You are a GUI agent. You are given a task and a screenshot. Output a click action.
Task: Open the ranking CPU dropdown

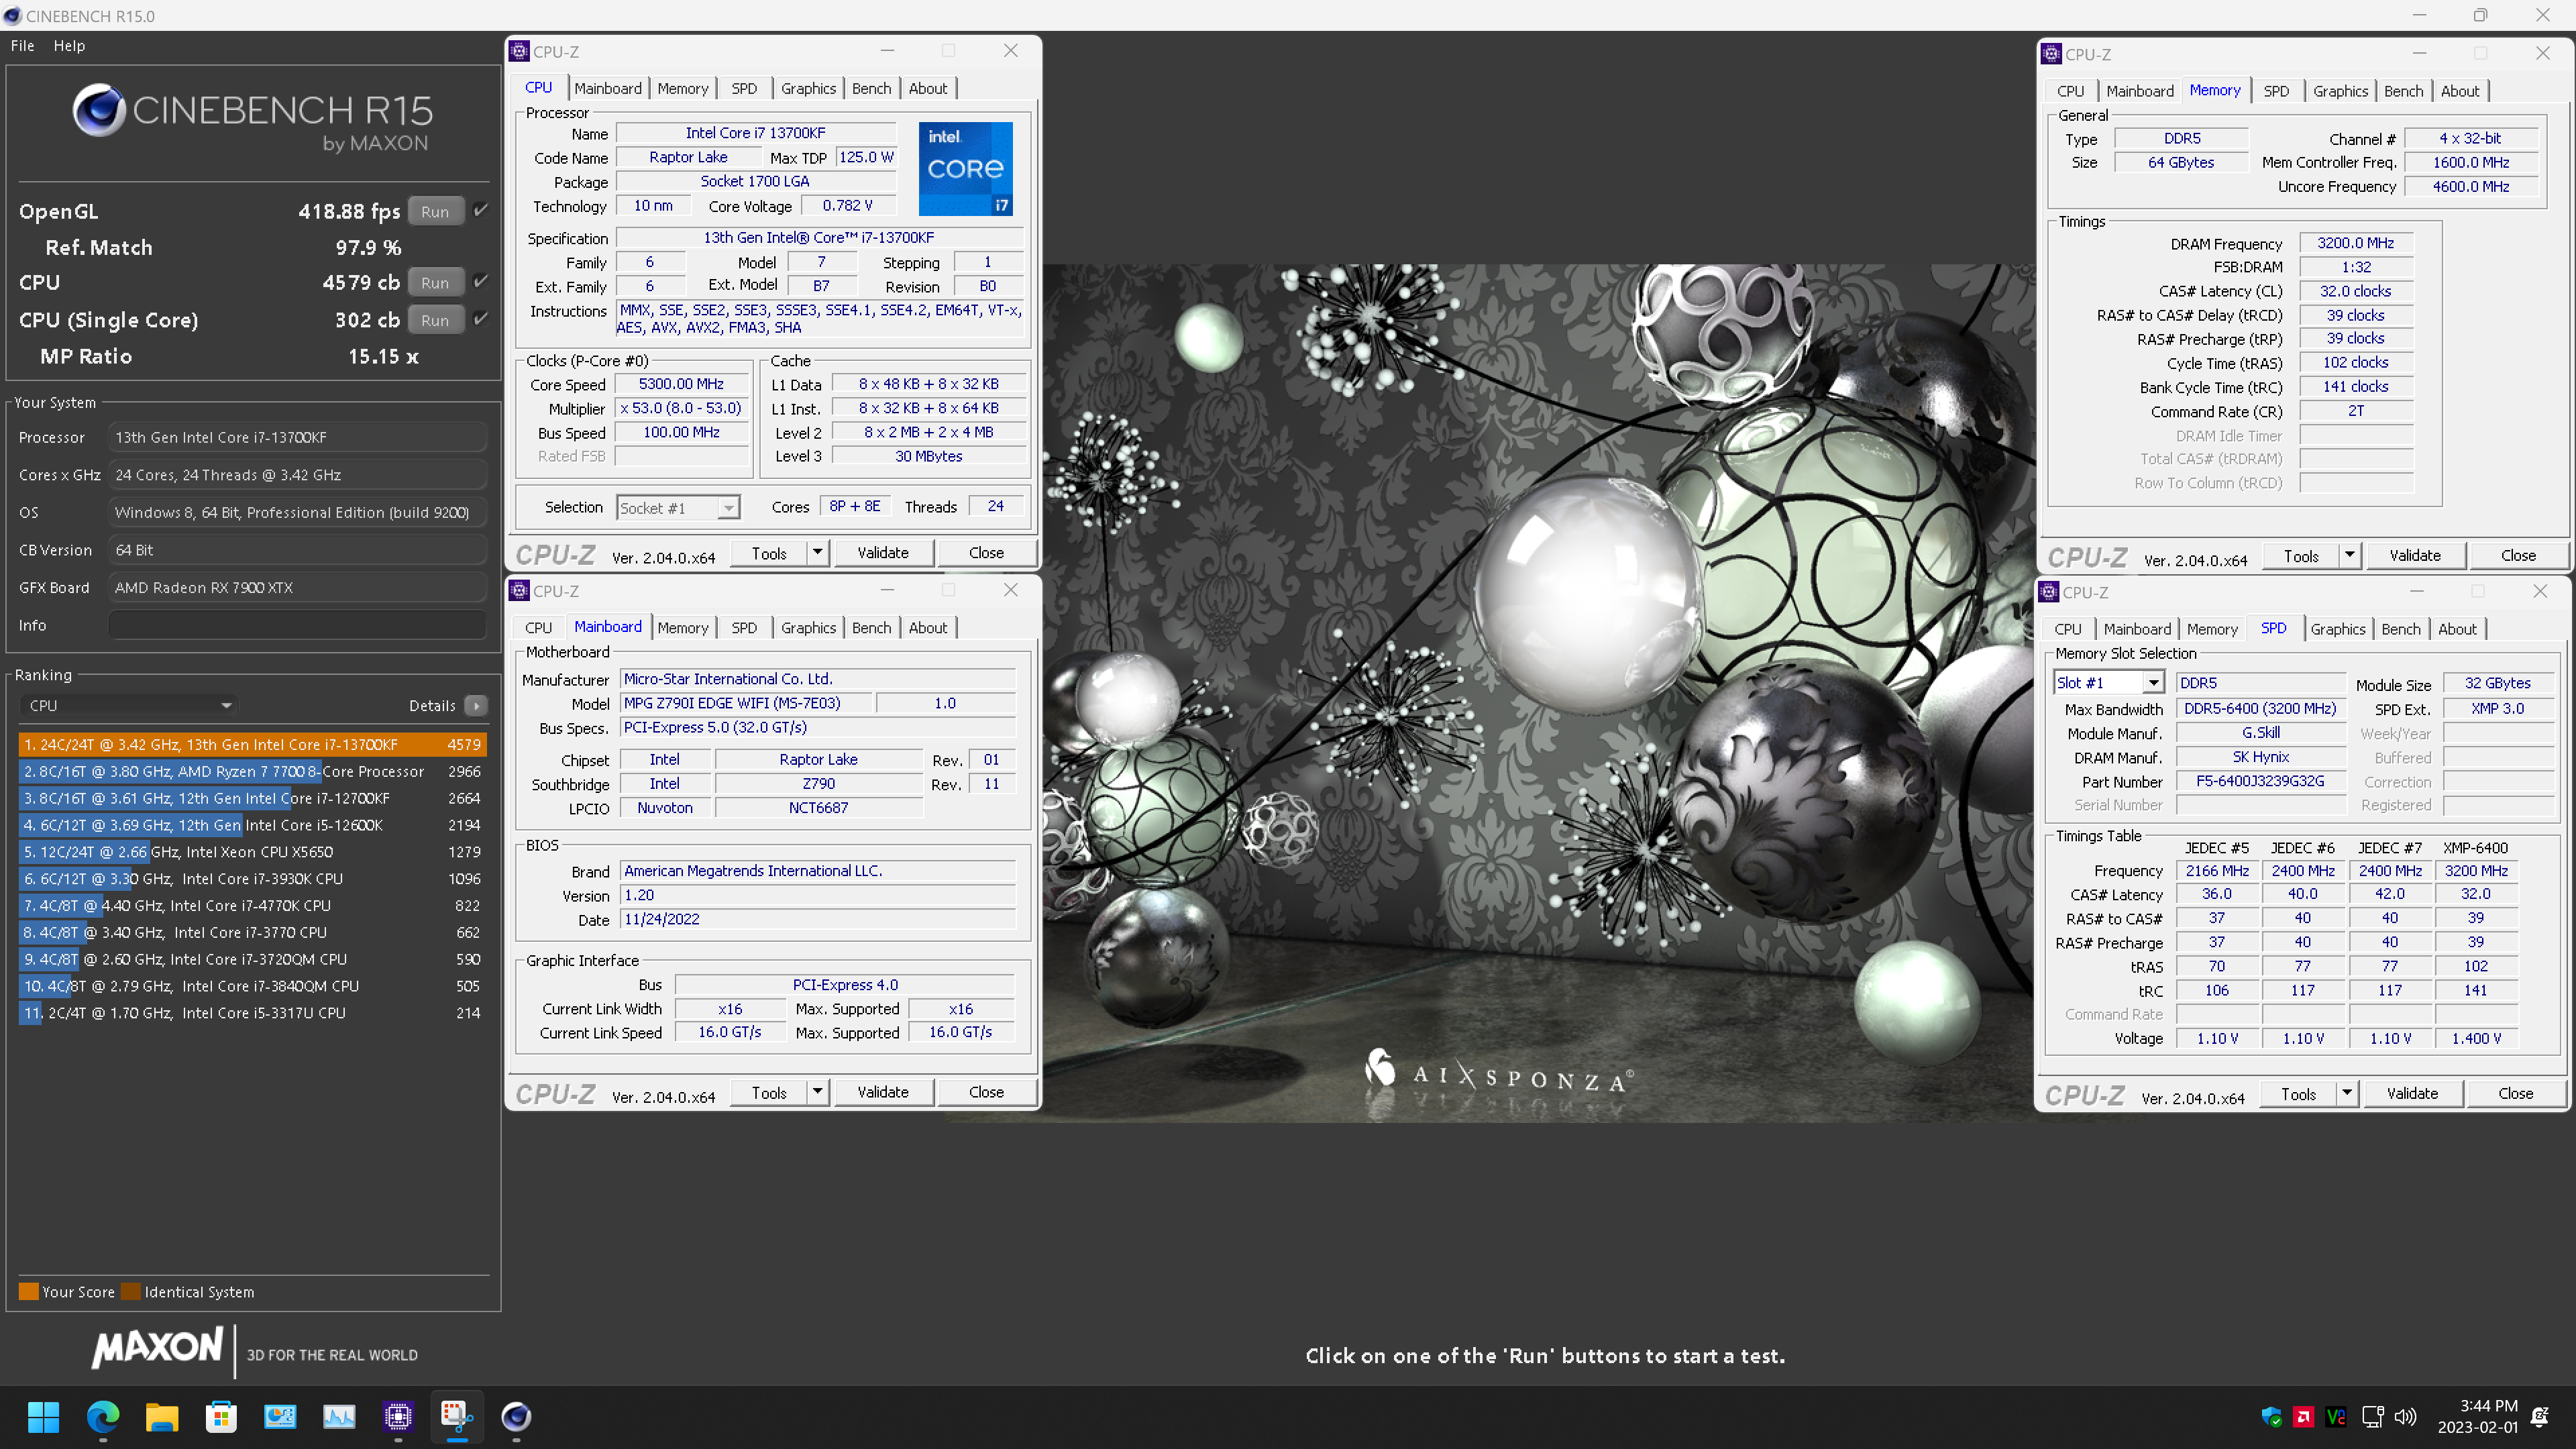(129, 705)
